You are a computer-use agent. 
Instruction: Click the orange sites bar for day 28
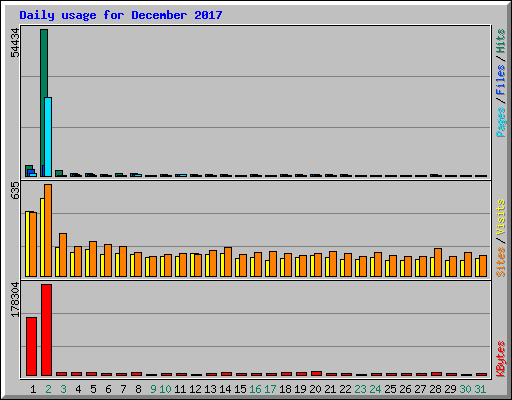click(x=438, y=262)
